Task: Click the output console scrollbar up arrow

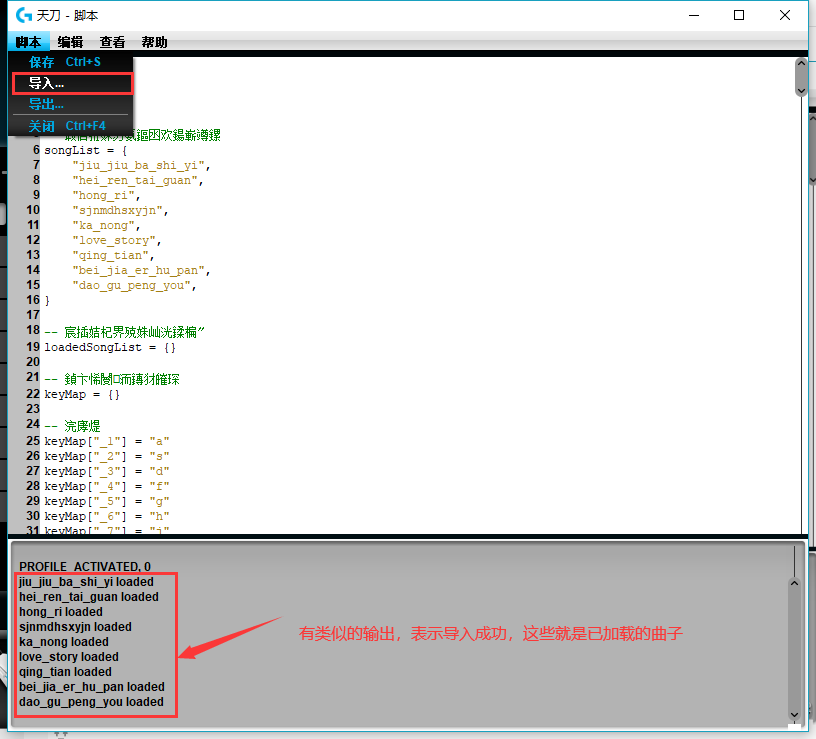Action: 794,583
